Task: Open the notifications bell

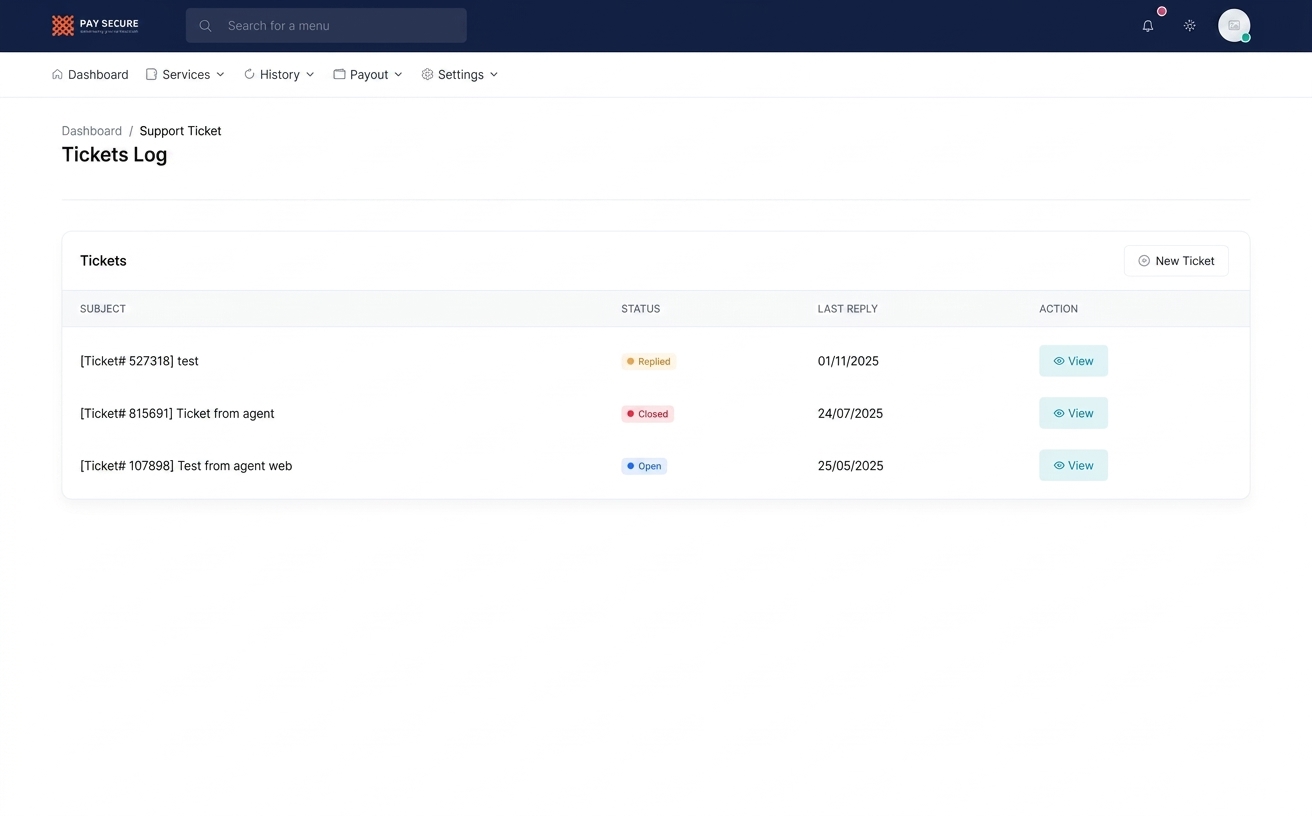Action: pyautogui.click(x=1148, y=26)
